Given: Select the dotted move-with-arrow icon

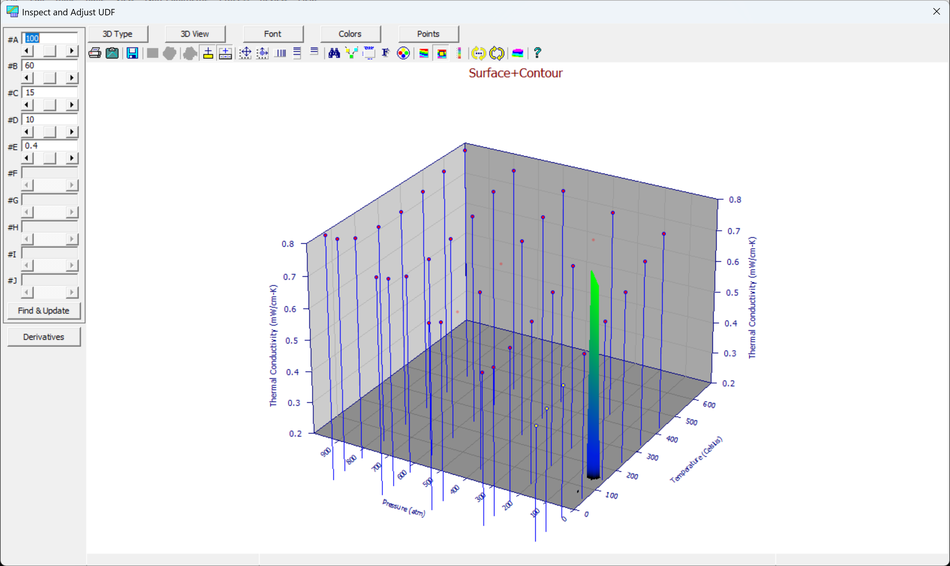Looking at the screenshot, I should click(262, 53).
